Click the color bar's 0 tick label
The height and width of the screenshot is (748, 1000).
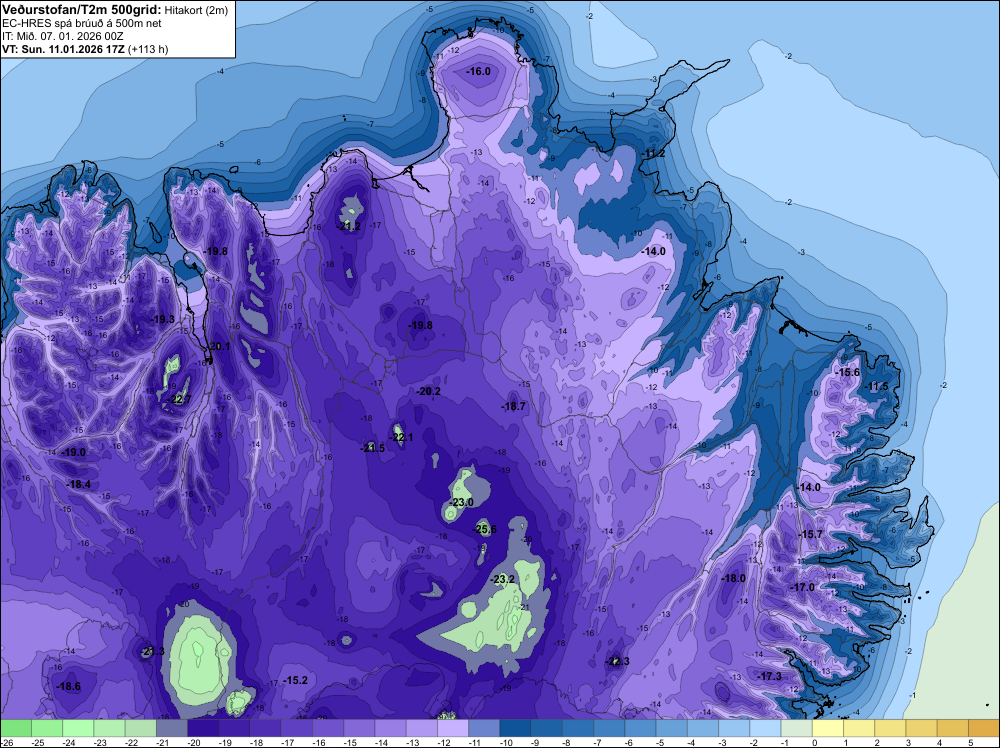pos(814,743)
